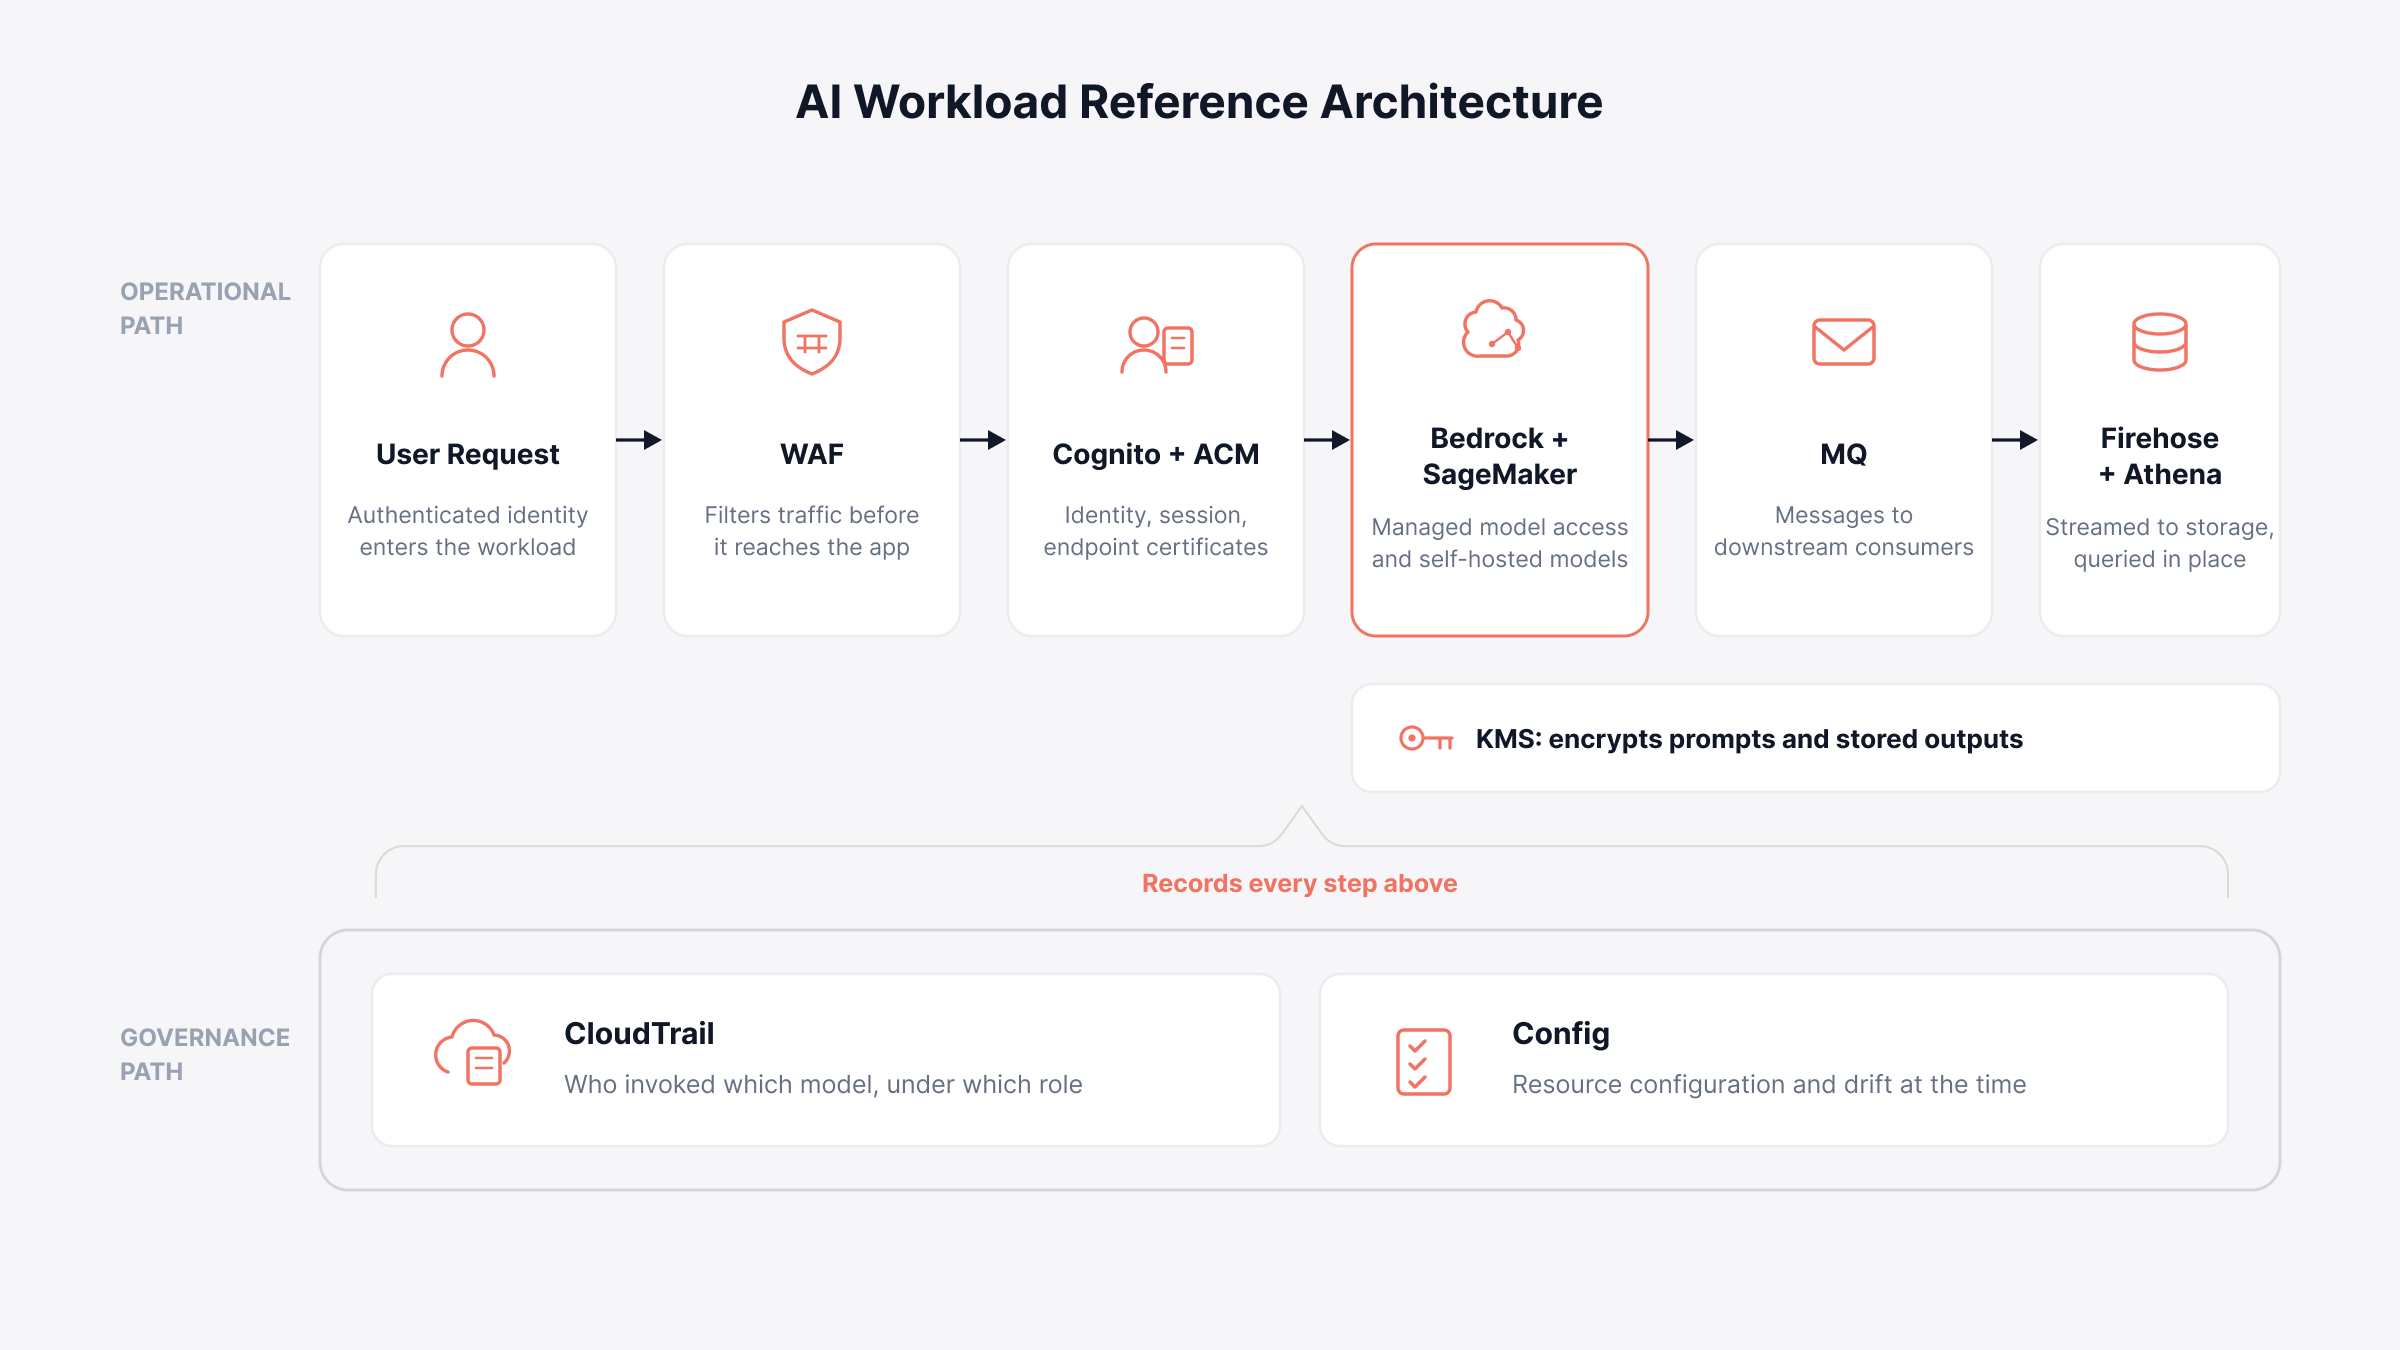The height and width of the screenshot is (1350, 2400).
Task: Click the MQ envelope icon
Action: 1844,342
